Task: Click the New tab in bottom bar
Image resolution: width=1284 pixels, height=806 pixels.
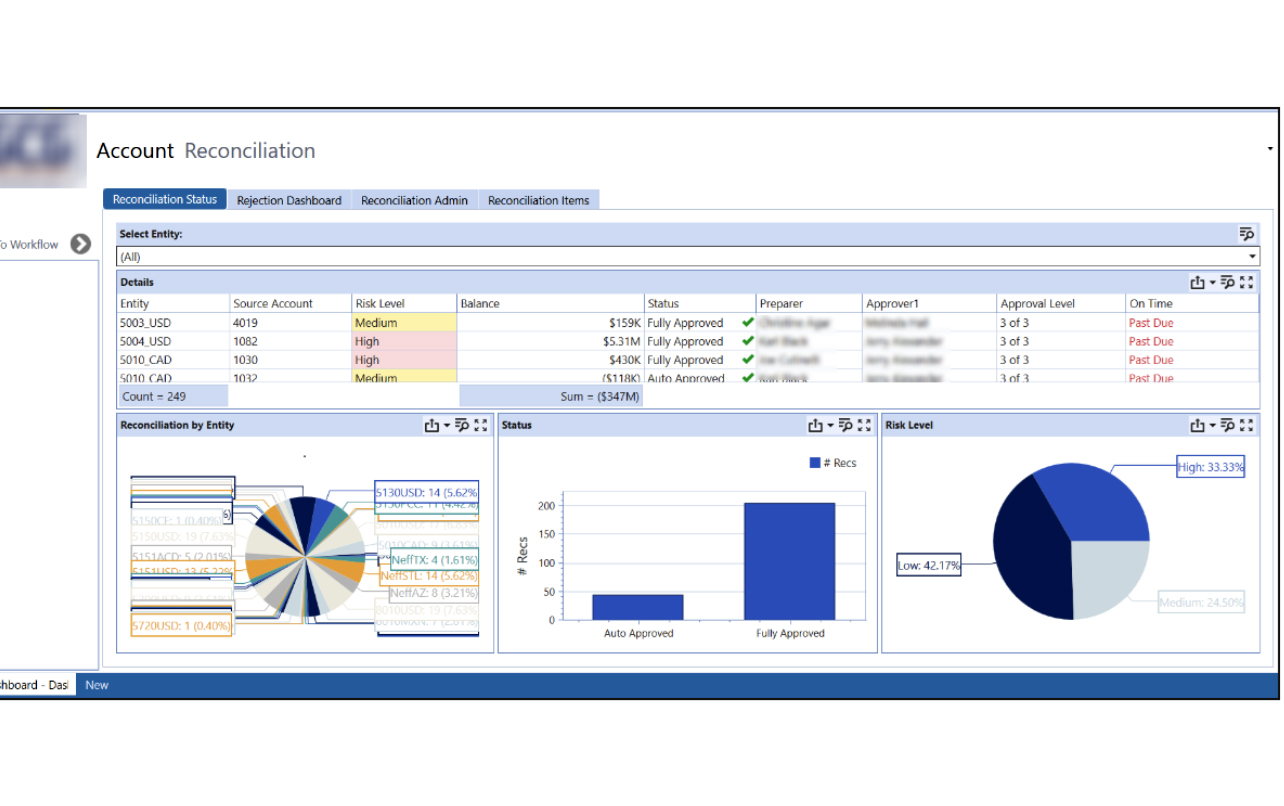Action: tap(97, 685)
